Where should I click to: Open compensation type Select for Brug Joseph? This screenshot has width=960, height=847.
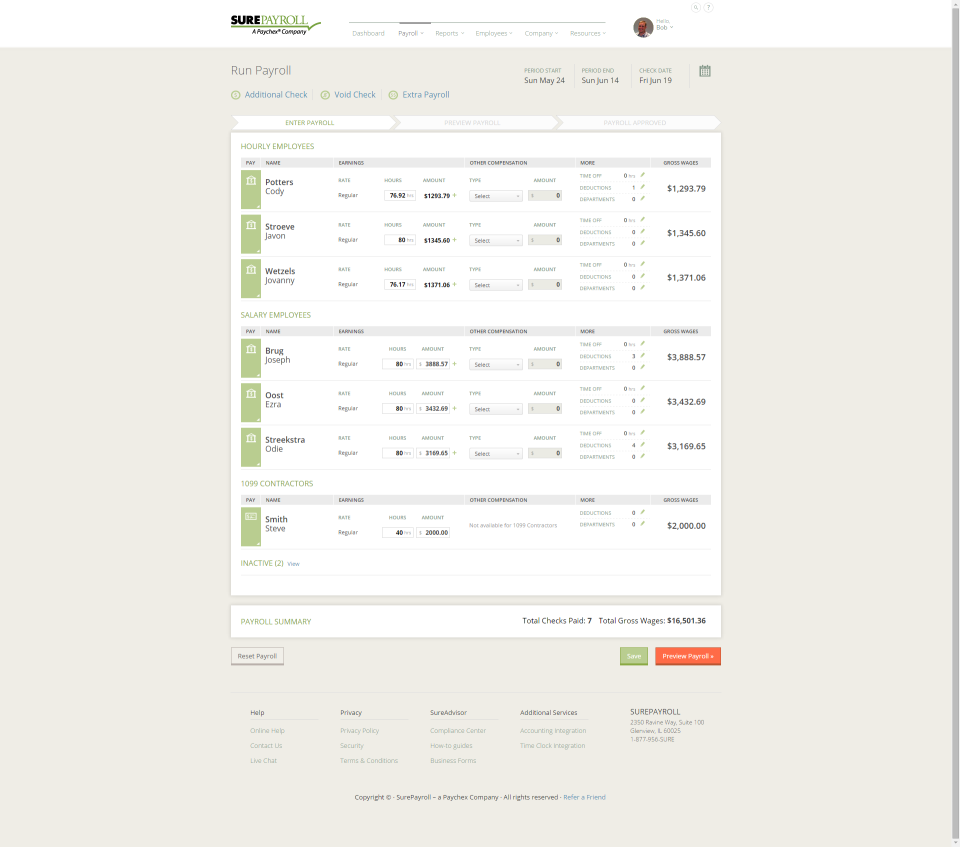(496, 364)
